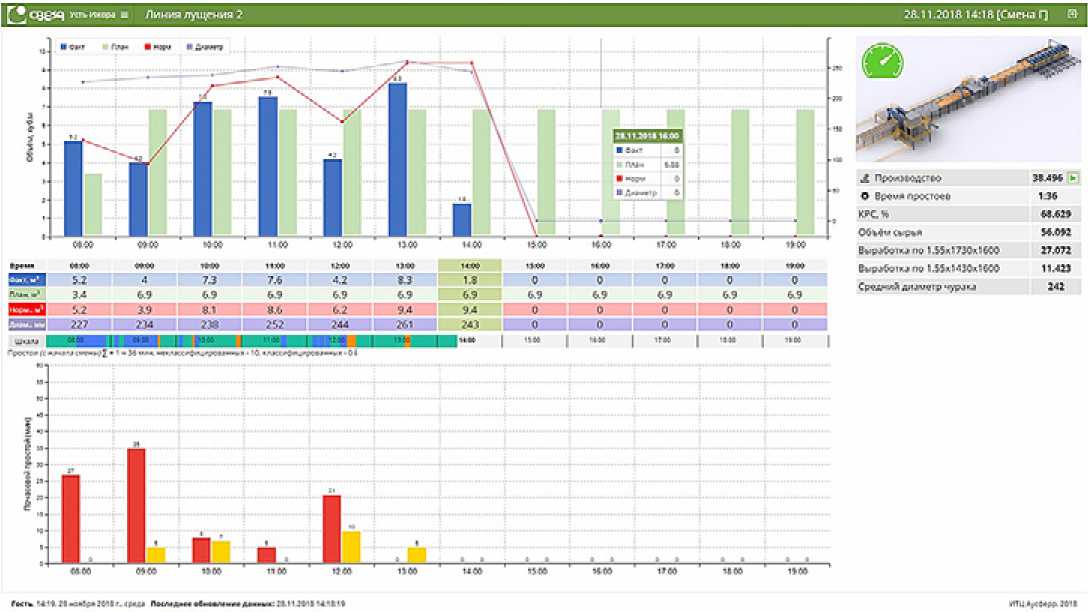1088x612 pixels.
Task: Click the Объём сырья row label
Action: (x=890, y=232)
